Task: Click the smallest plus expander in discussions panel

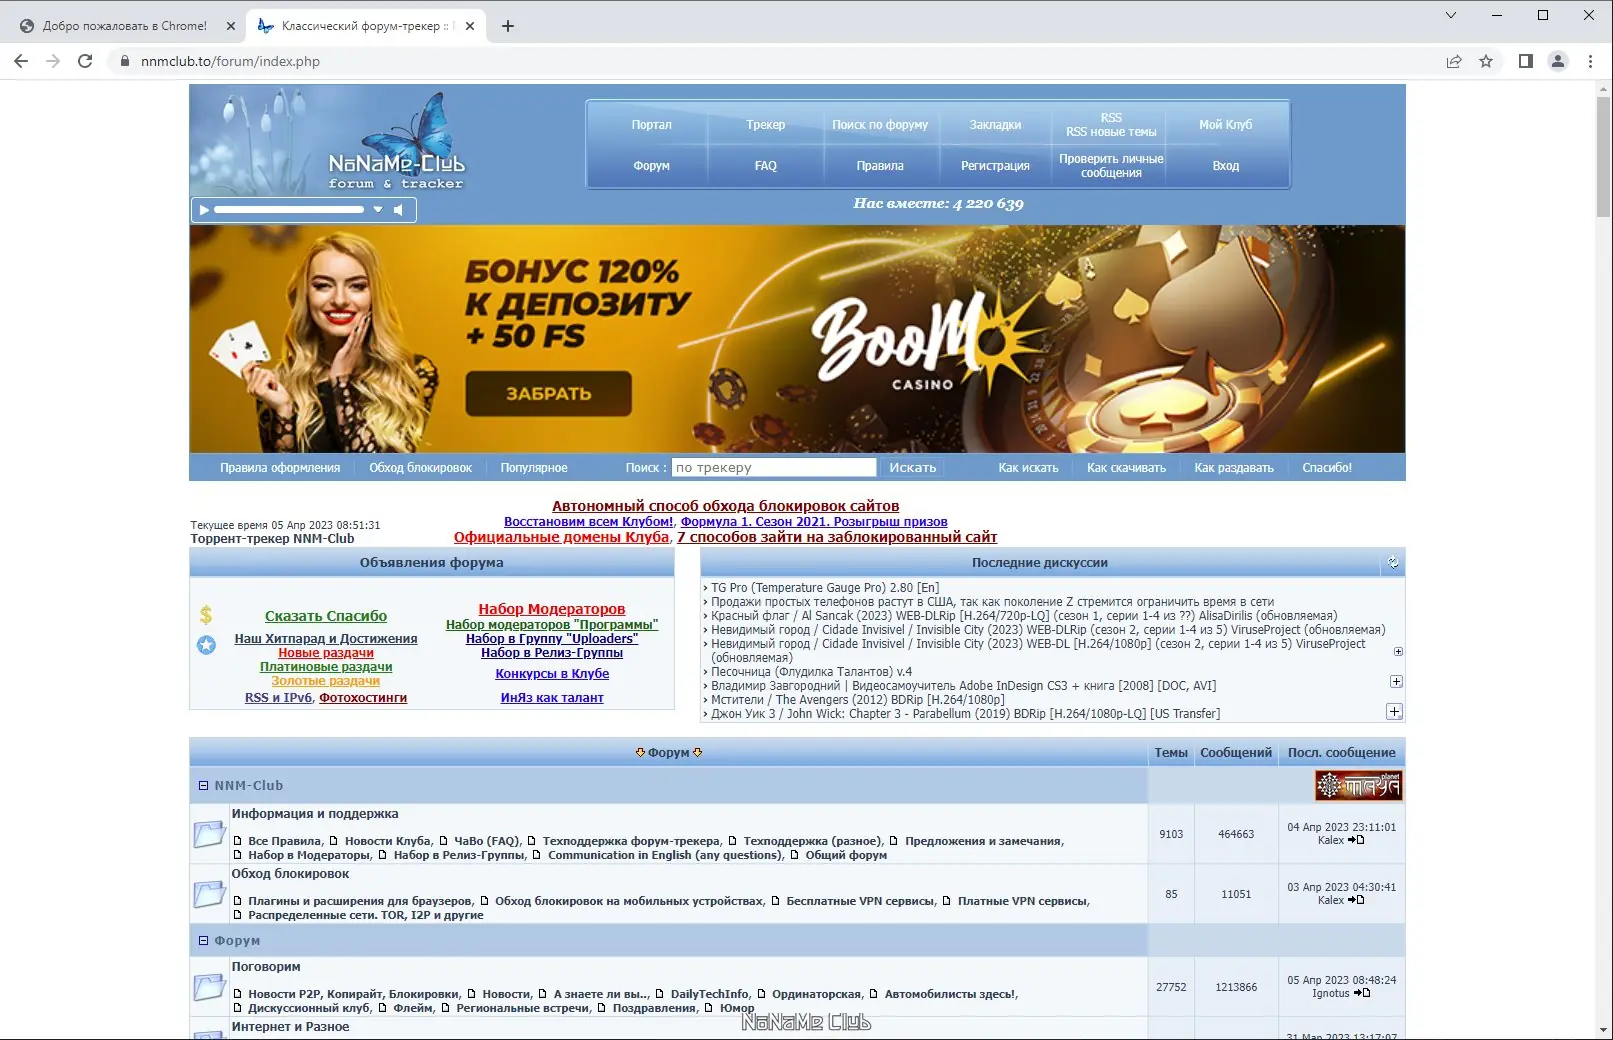Action: [x=1398, y=651]
